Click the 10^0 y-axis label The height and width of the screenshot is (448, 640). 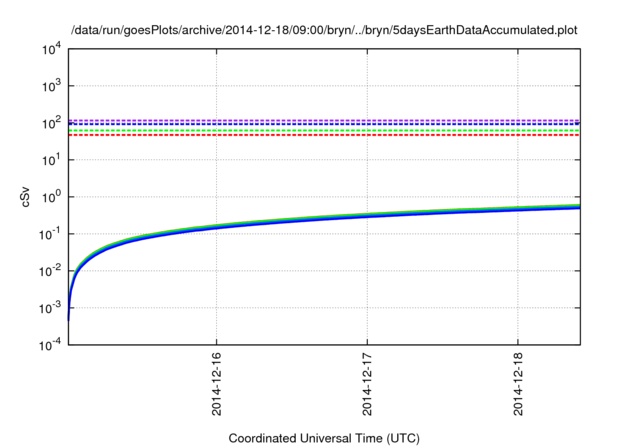coord(51,197)
